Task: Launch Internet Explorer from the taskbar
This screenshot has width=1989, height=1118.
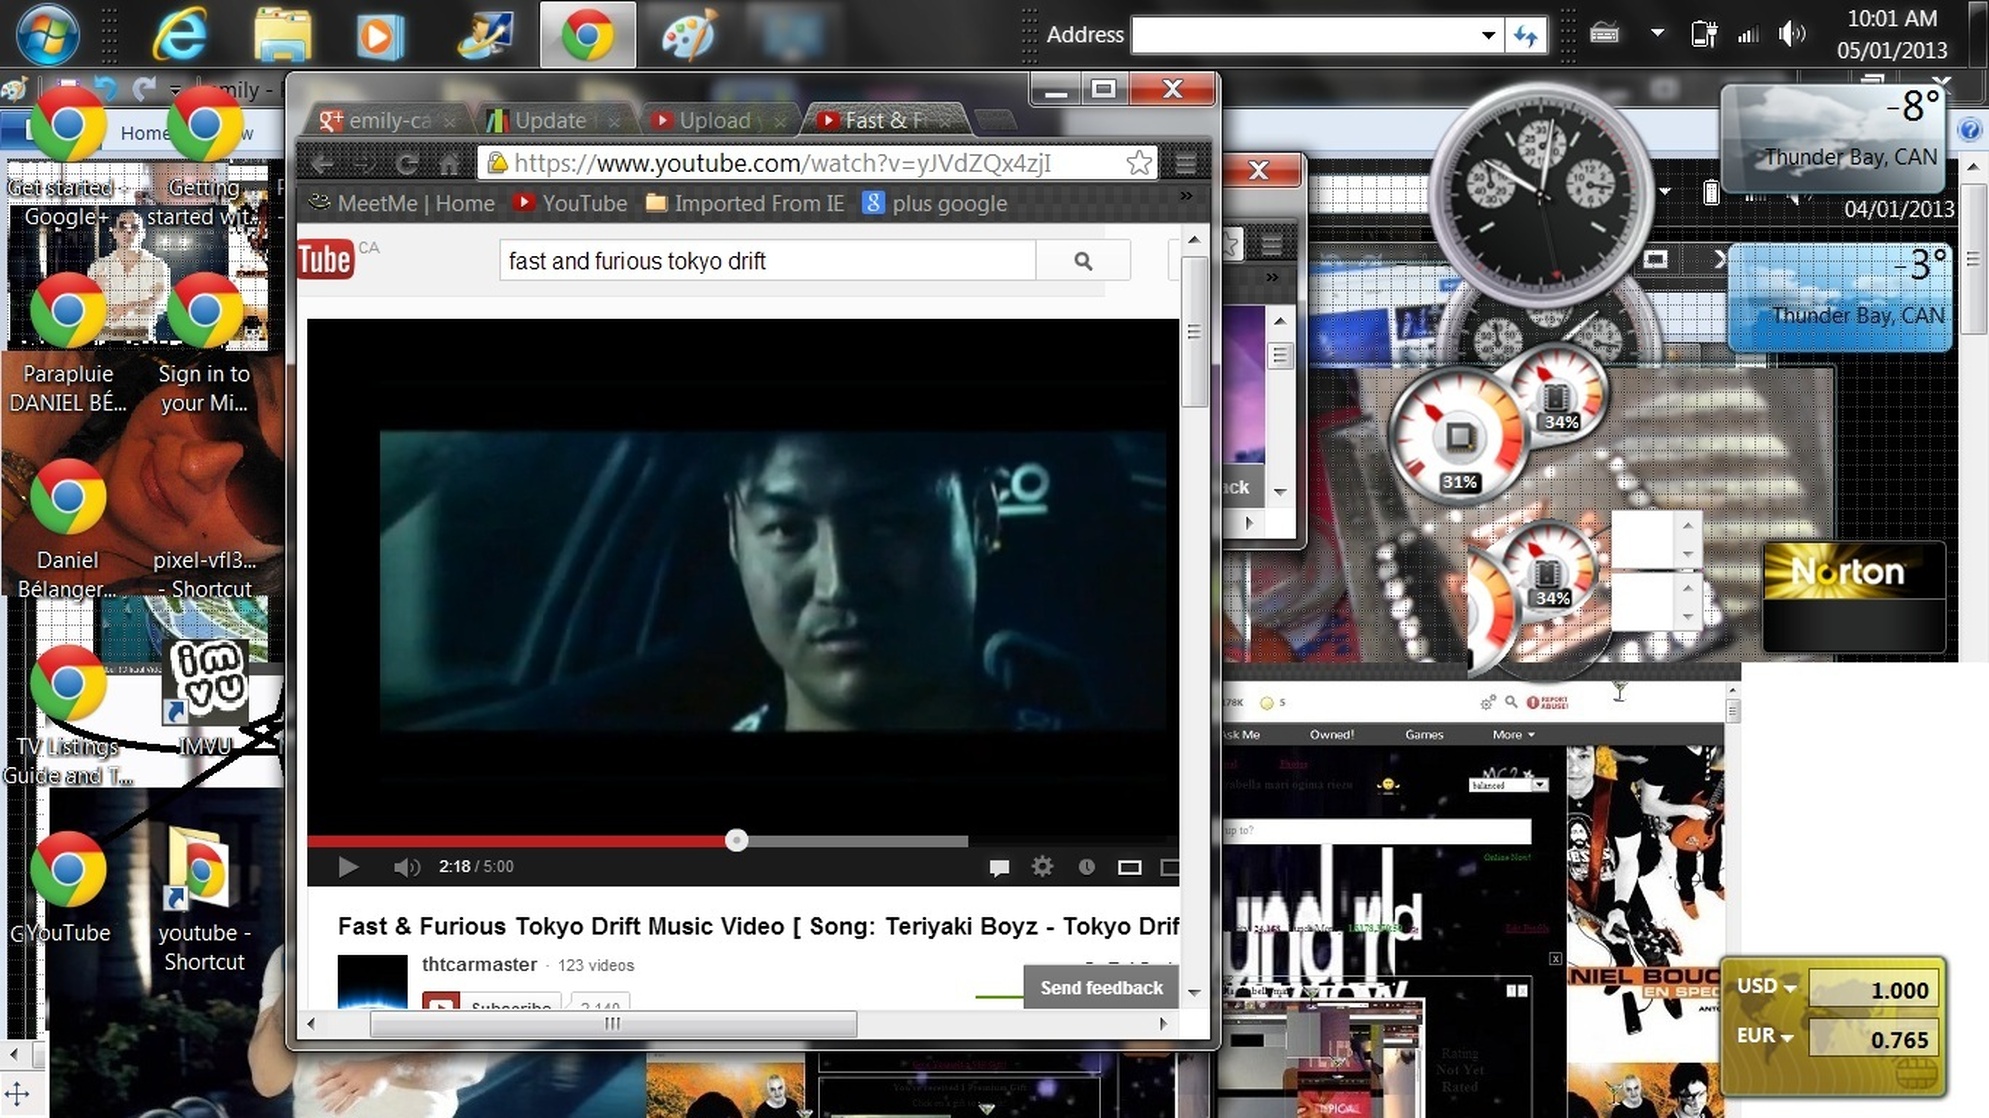Action: coord(180,34)
